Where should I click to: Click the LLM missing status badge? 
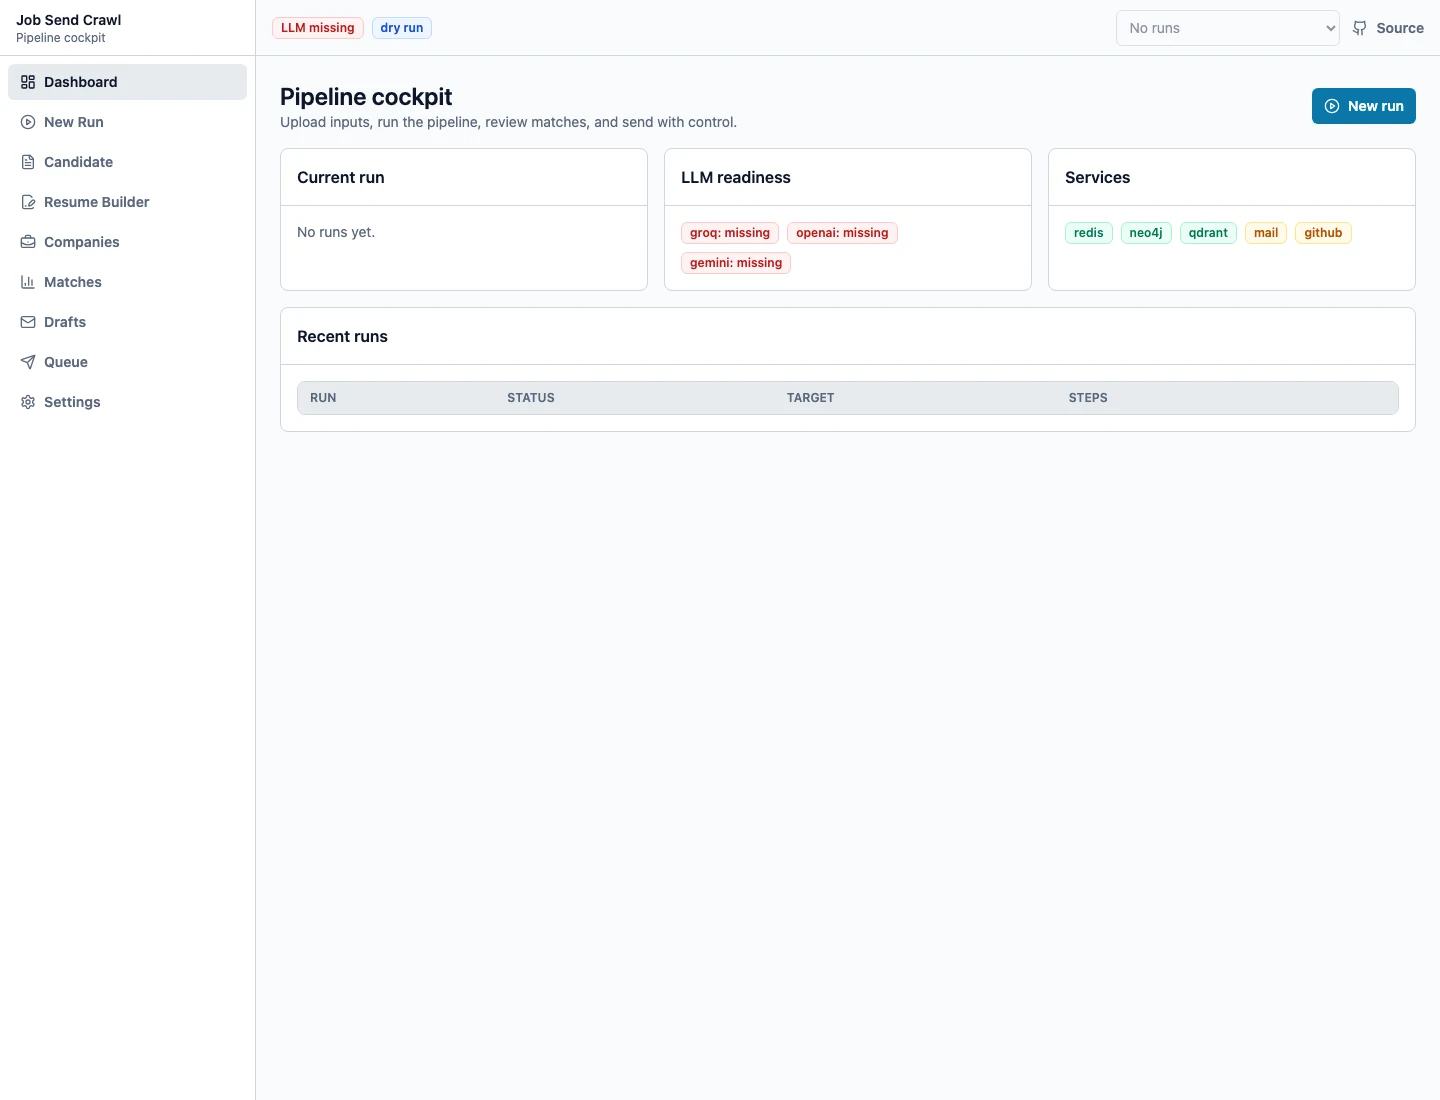click(318, 28)
